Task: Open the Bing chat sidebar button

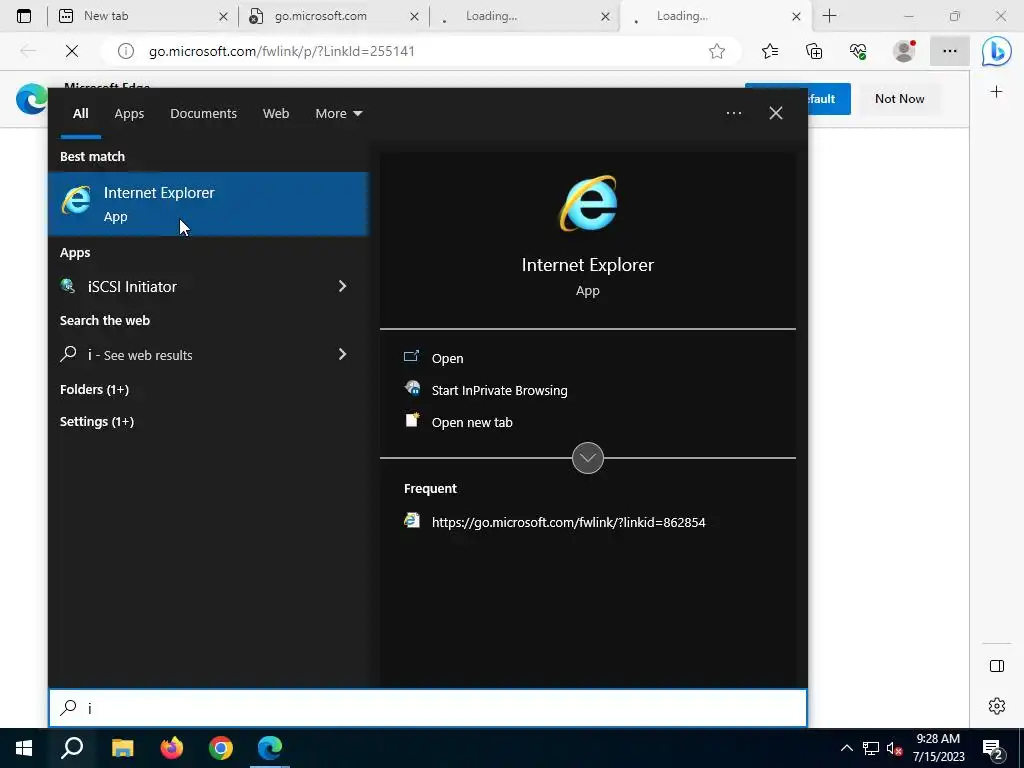Action: tap(997, 51)
